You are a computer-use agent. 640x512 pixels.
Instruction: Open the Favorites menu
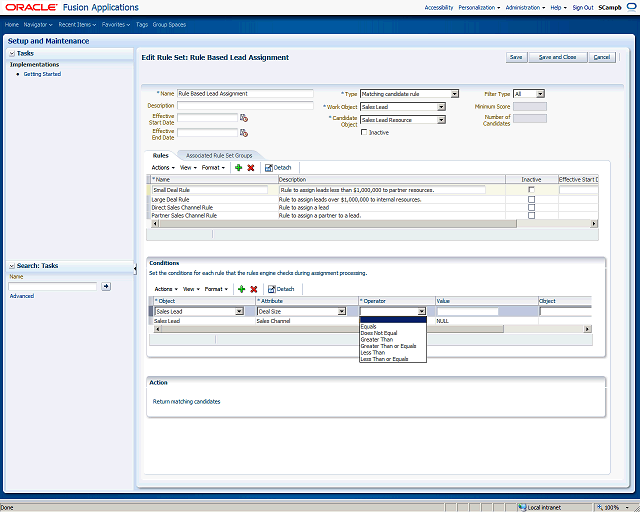pyautogui.click(x=116, y=24)
